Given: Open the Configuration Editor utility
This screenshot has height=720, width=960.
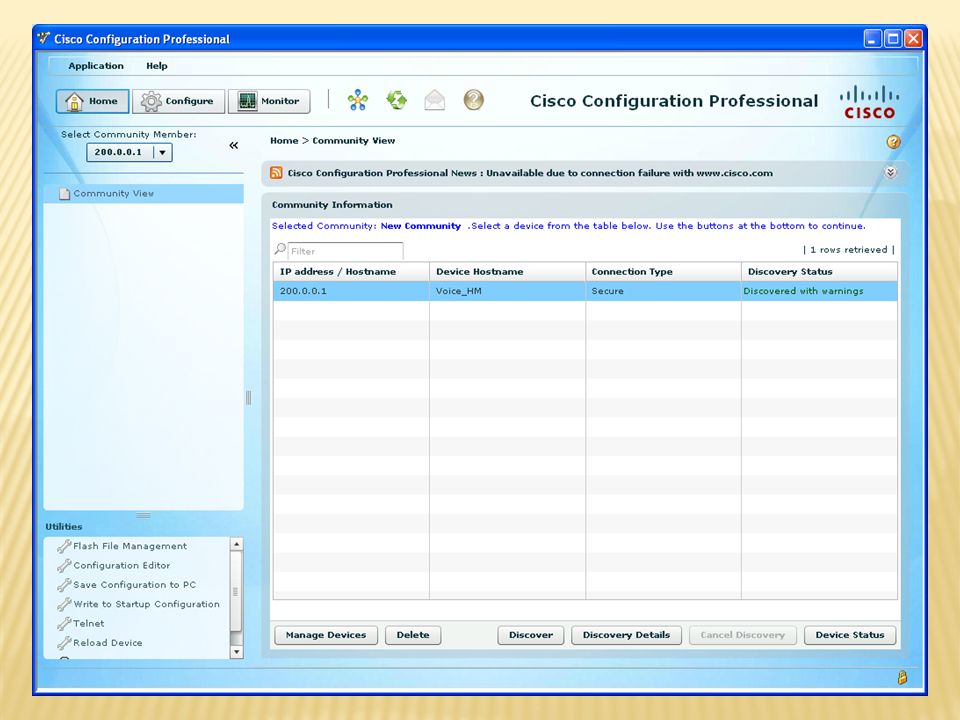Looking at the screenshot, I should pyautogui.click(x=122, y=566).
